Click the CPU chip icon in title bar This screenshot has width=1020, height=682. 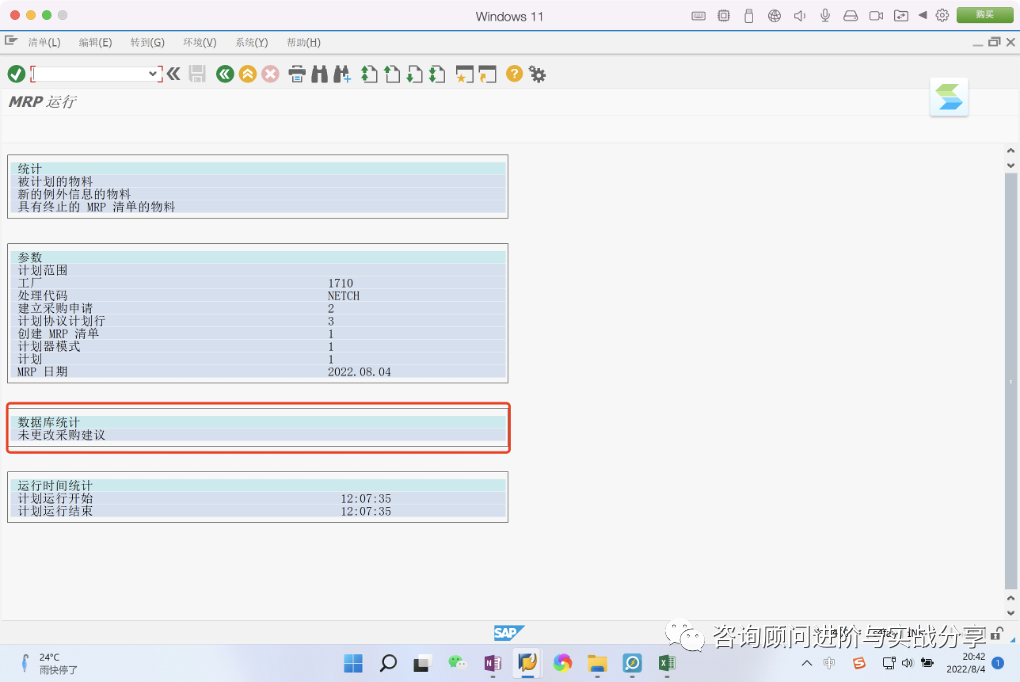click(x=723, y=16)
